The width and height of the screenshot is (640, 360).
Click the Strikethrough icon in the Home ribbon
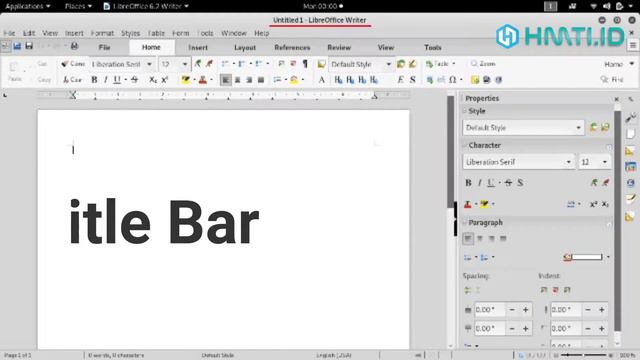click(x=134, y=80)
